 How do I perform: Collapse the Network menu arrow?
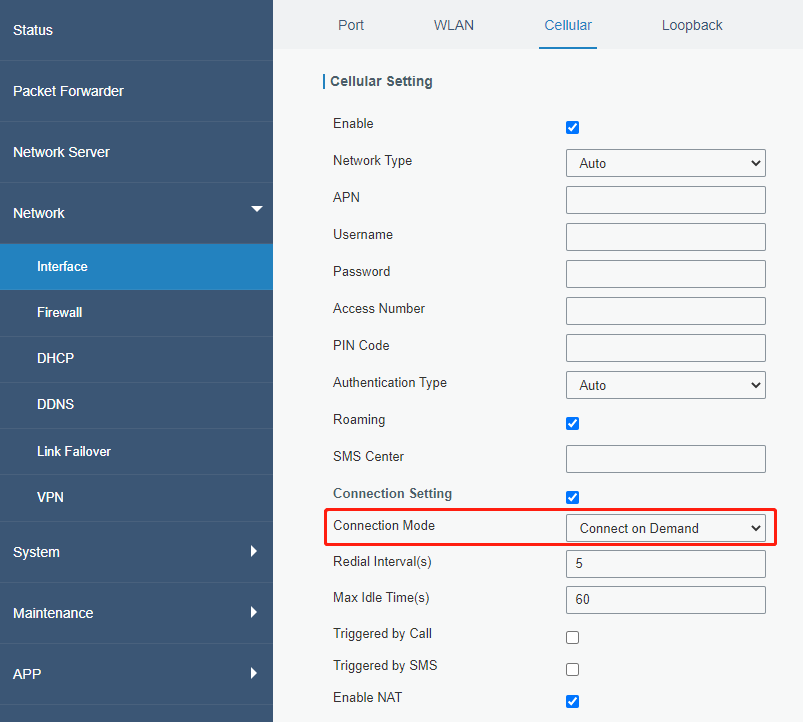(256, 210)
